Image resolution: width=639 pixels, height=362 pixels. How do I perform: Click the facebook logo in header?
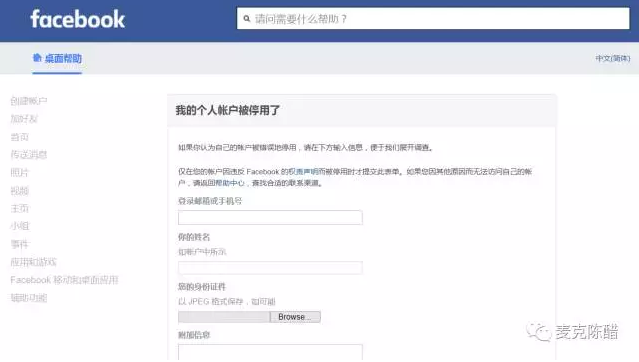(77, 19)
